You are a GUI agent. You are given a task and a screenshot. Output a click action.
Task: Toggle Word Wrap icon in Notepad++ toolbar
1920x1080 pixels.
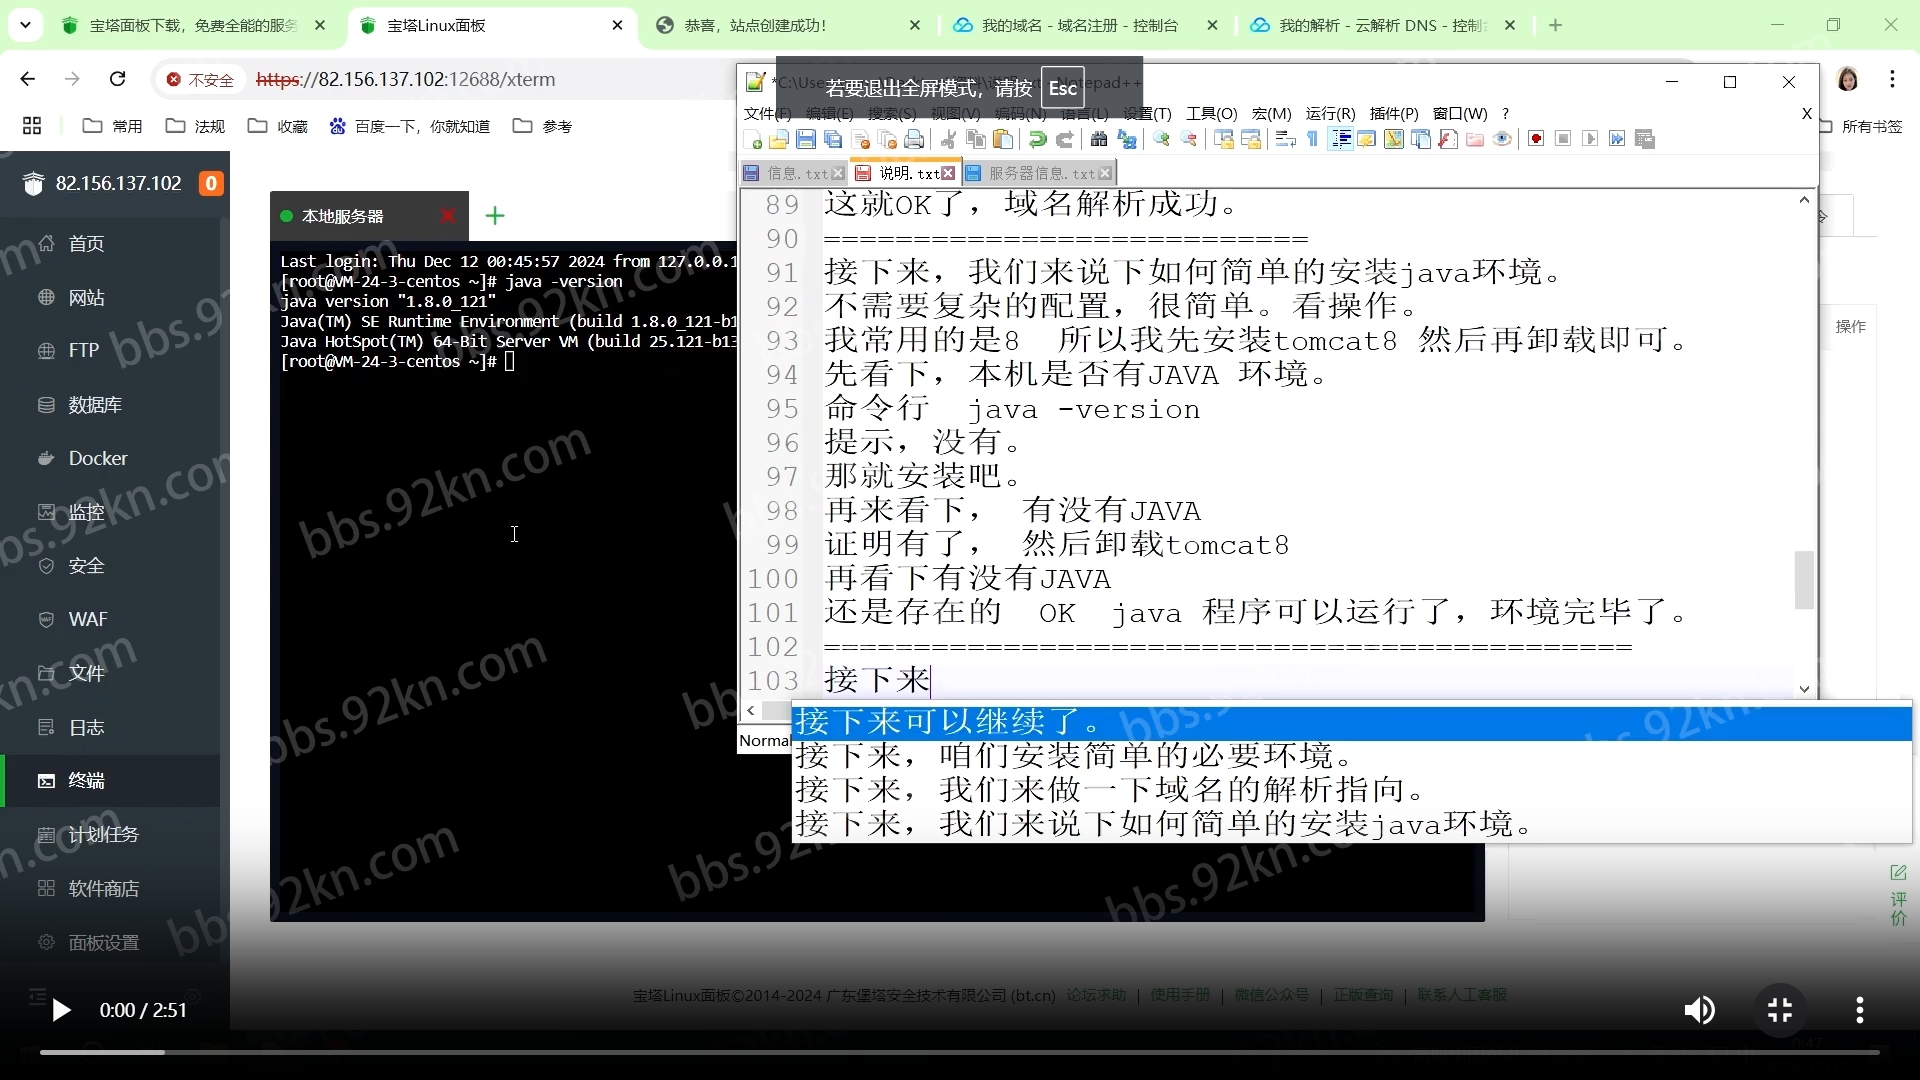(1286, 140)
